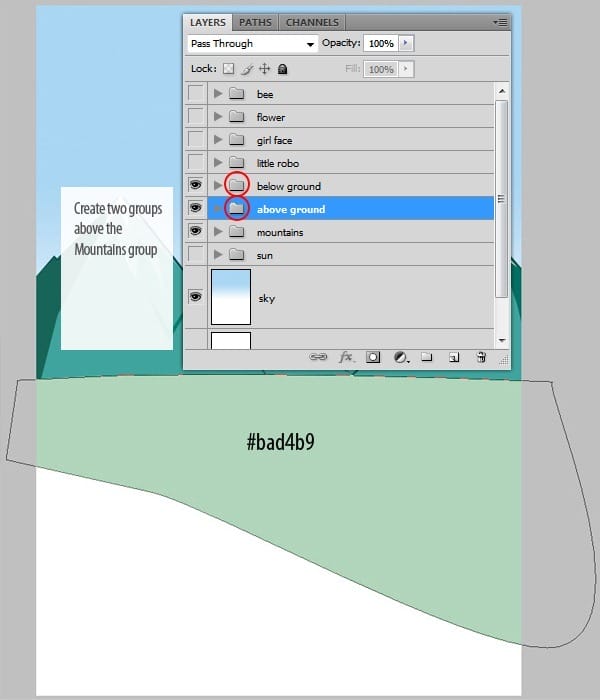Screen dimensions: 600x700
Task: Click the lock all padlock icon
Action: pyautogui.click(x=283, y=69)
